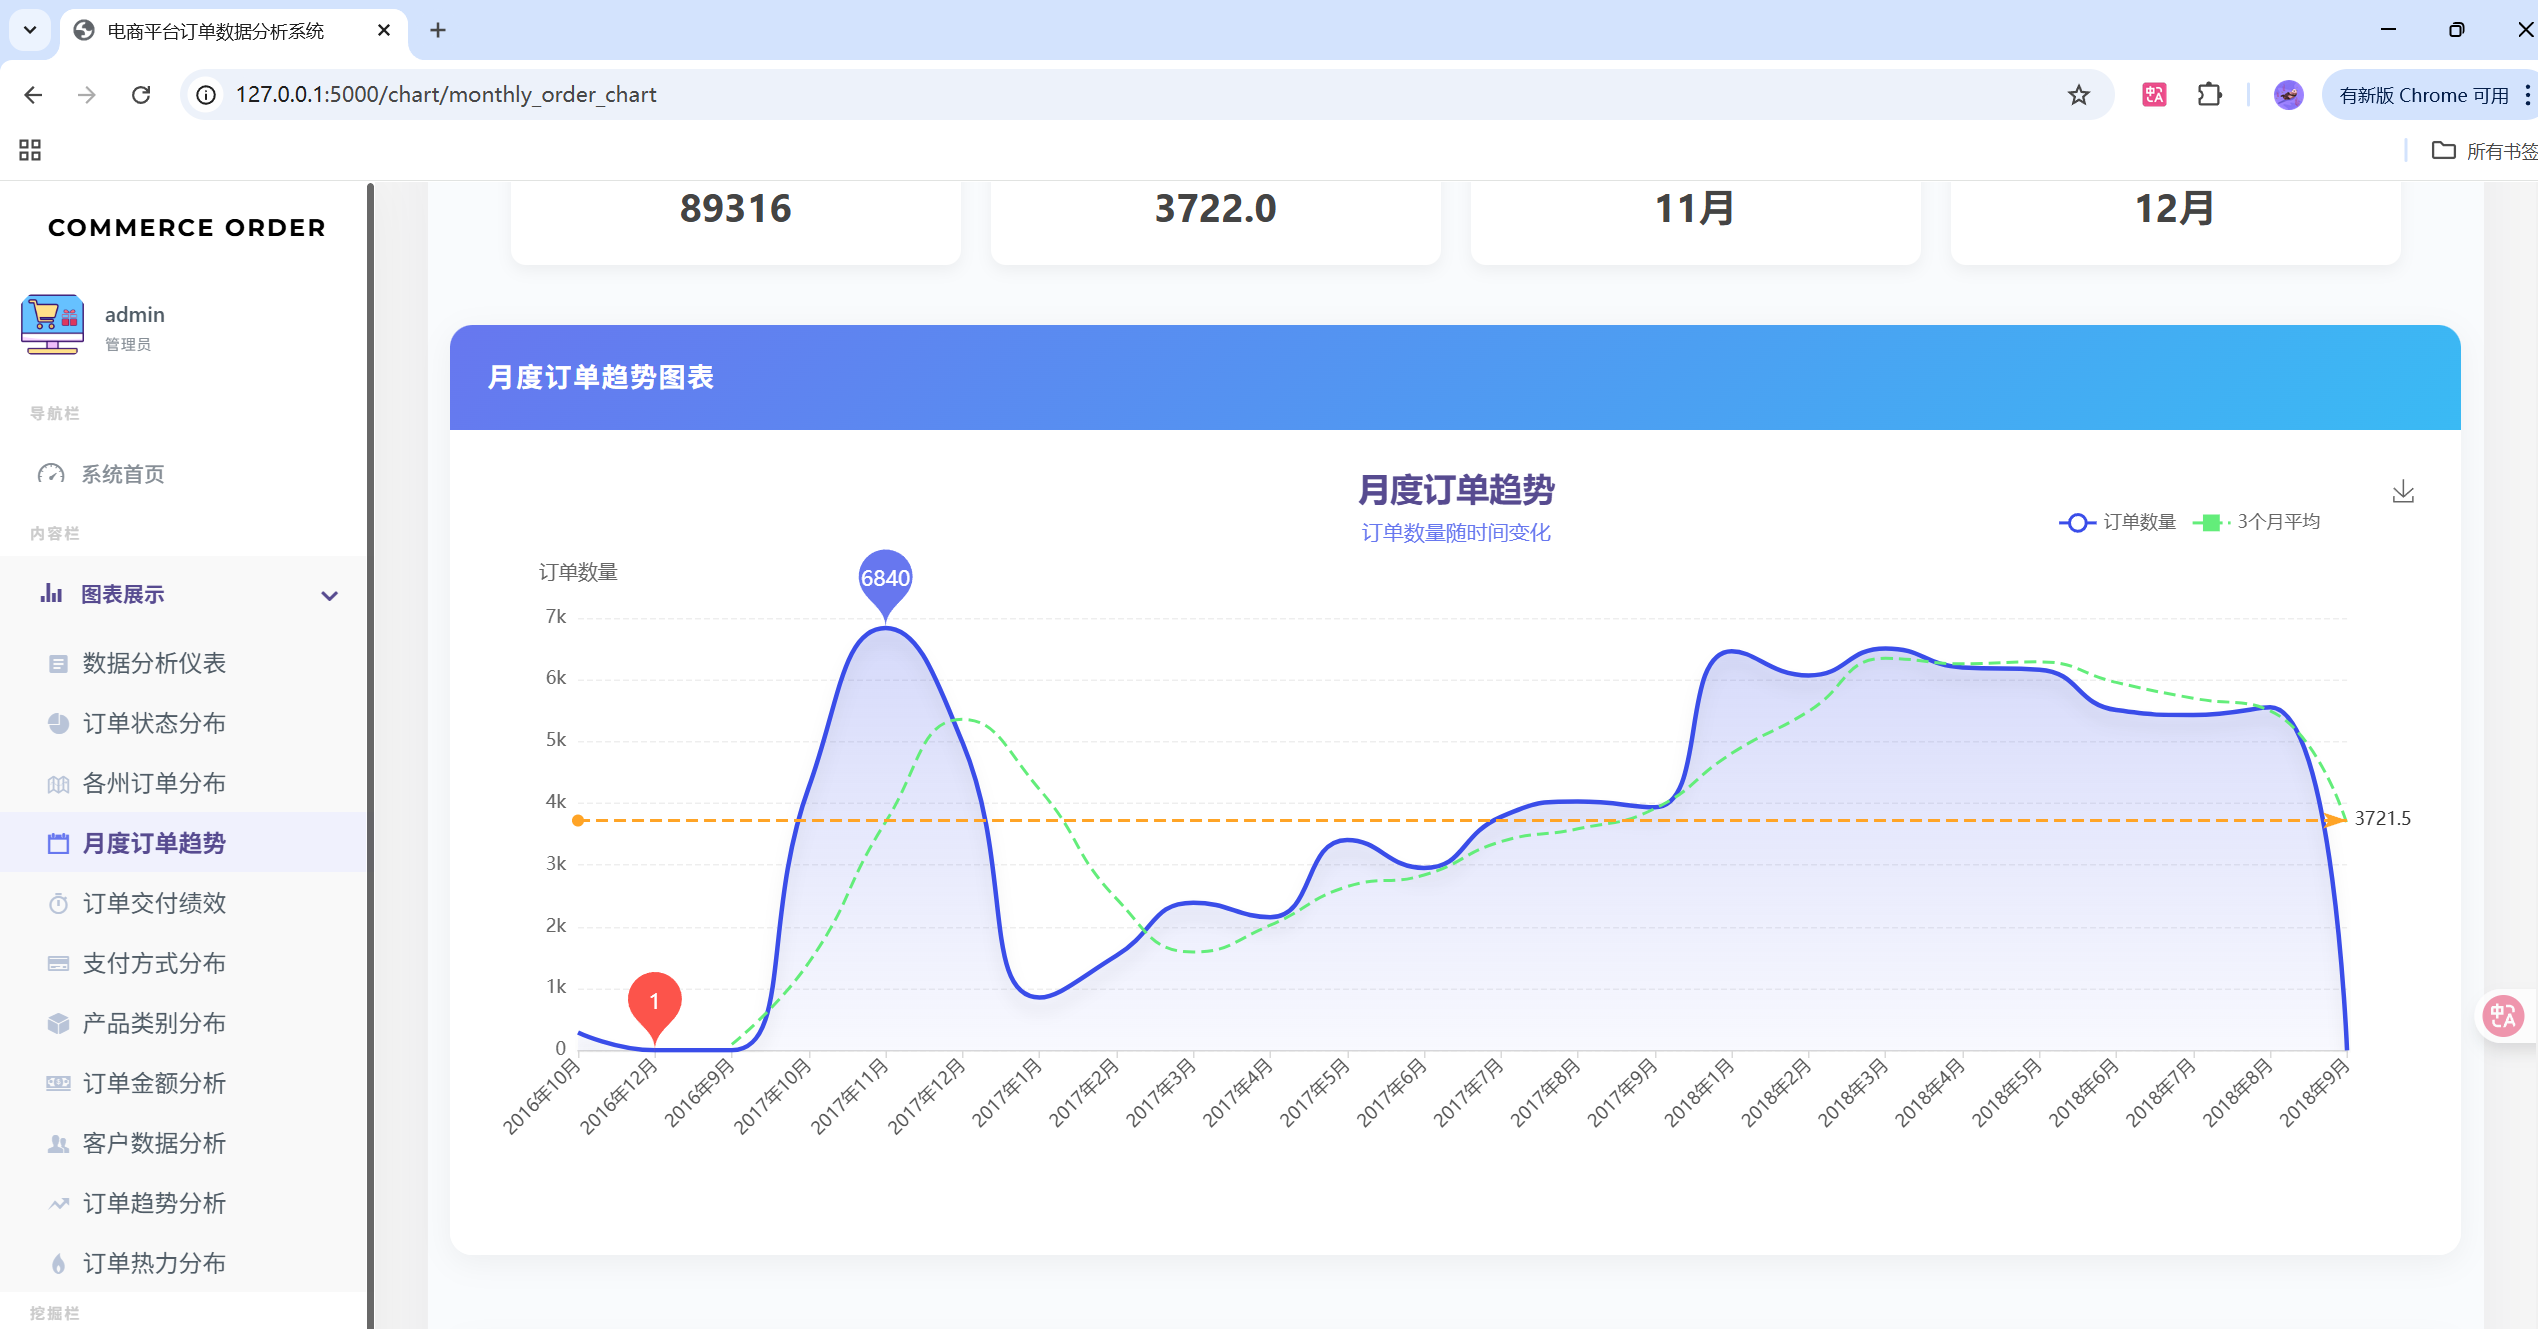Image resolution: width=2538 pixels, height=1329 pixels.
Task: Click the map icon for 各州订单分布
Action: pos(58,784)
